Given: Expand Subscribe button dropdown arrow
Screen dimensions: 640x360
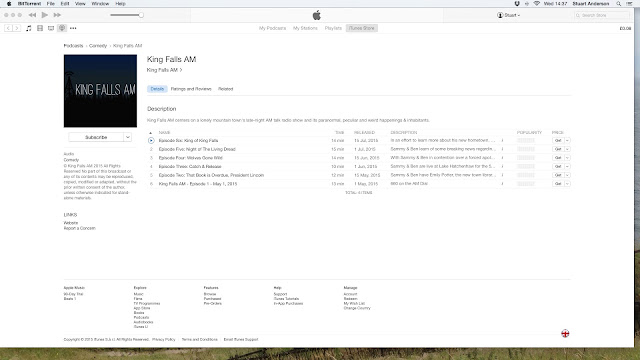Looking at the screenshot, I should pos(128,137).
